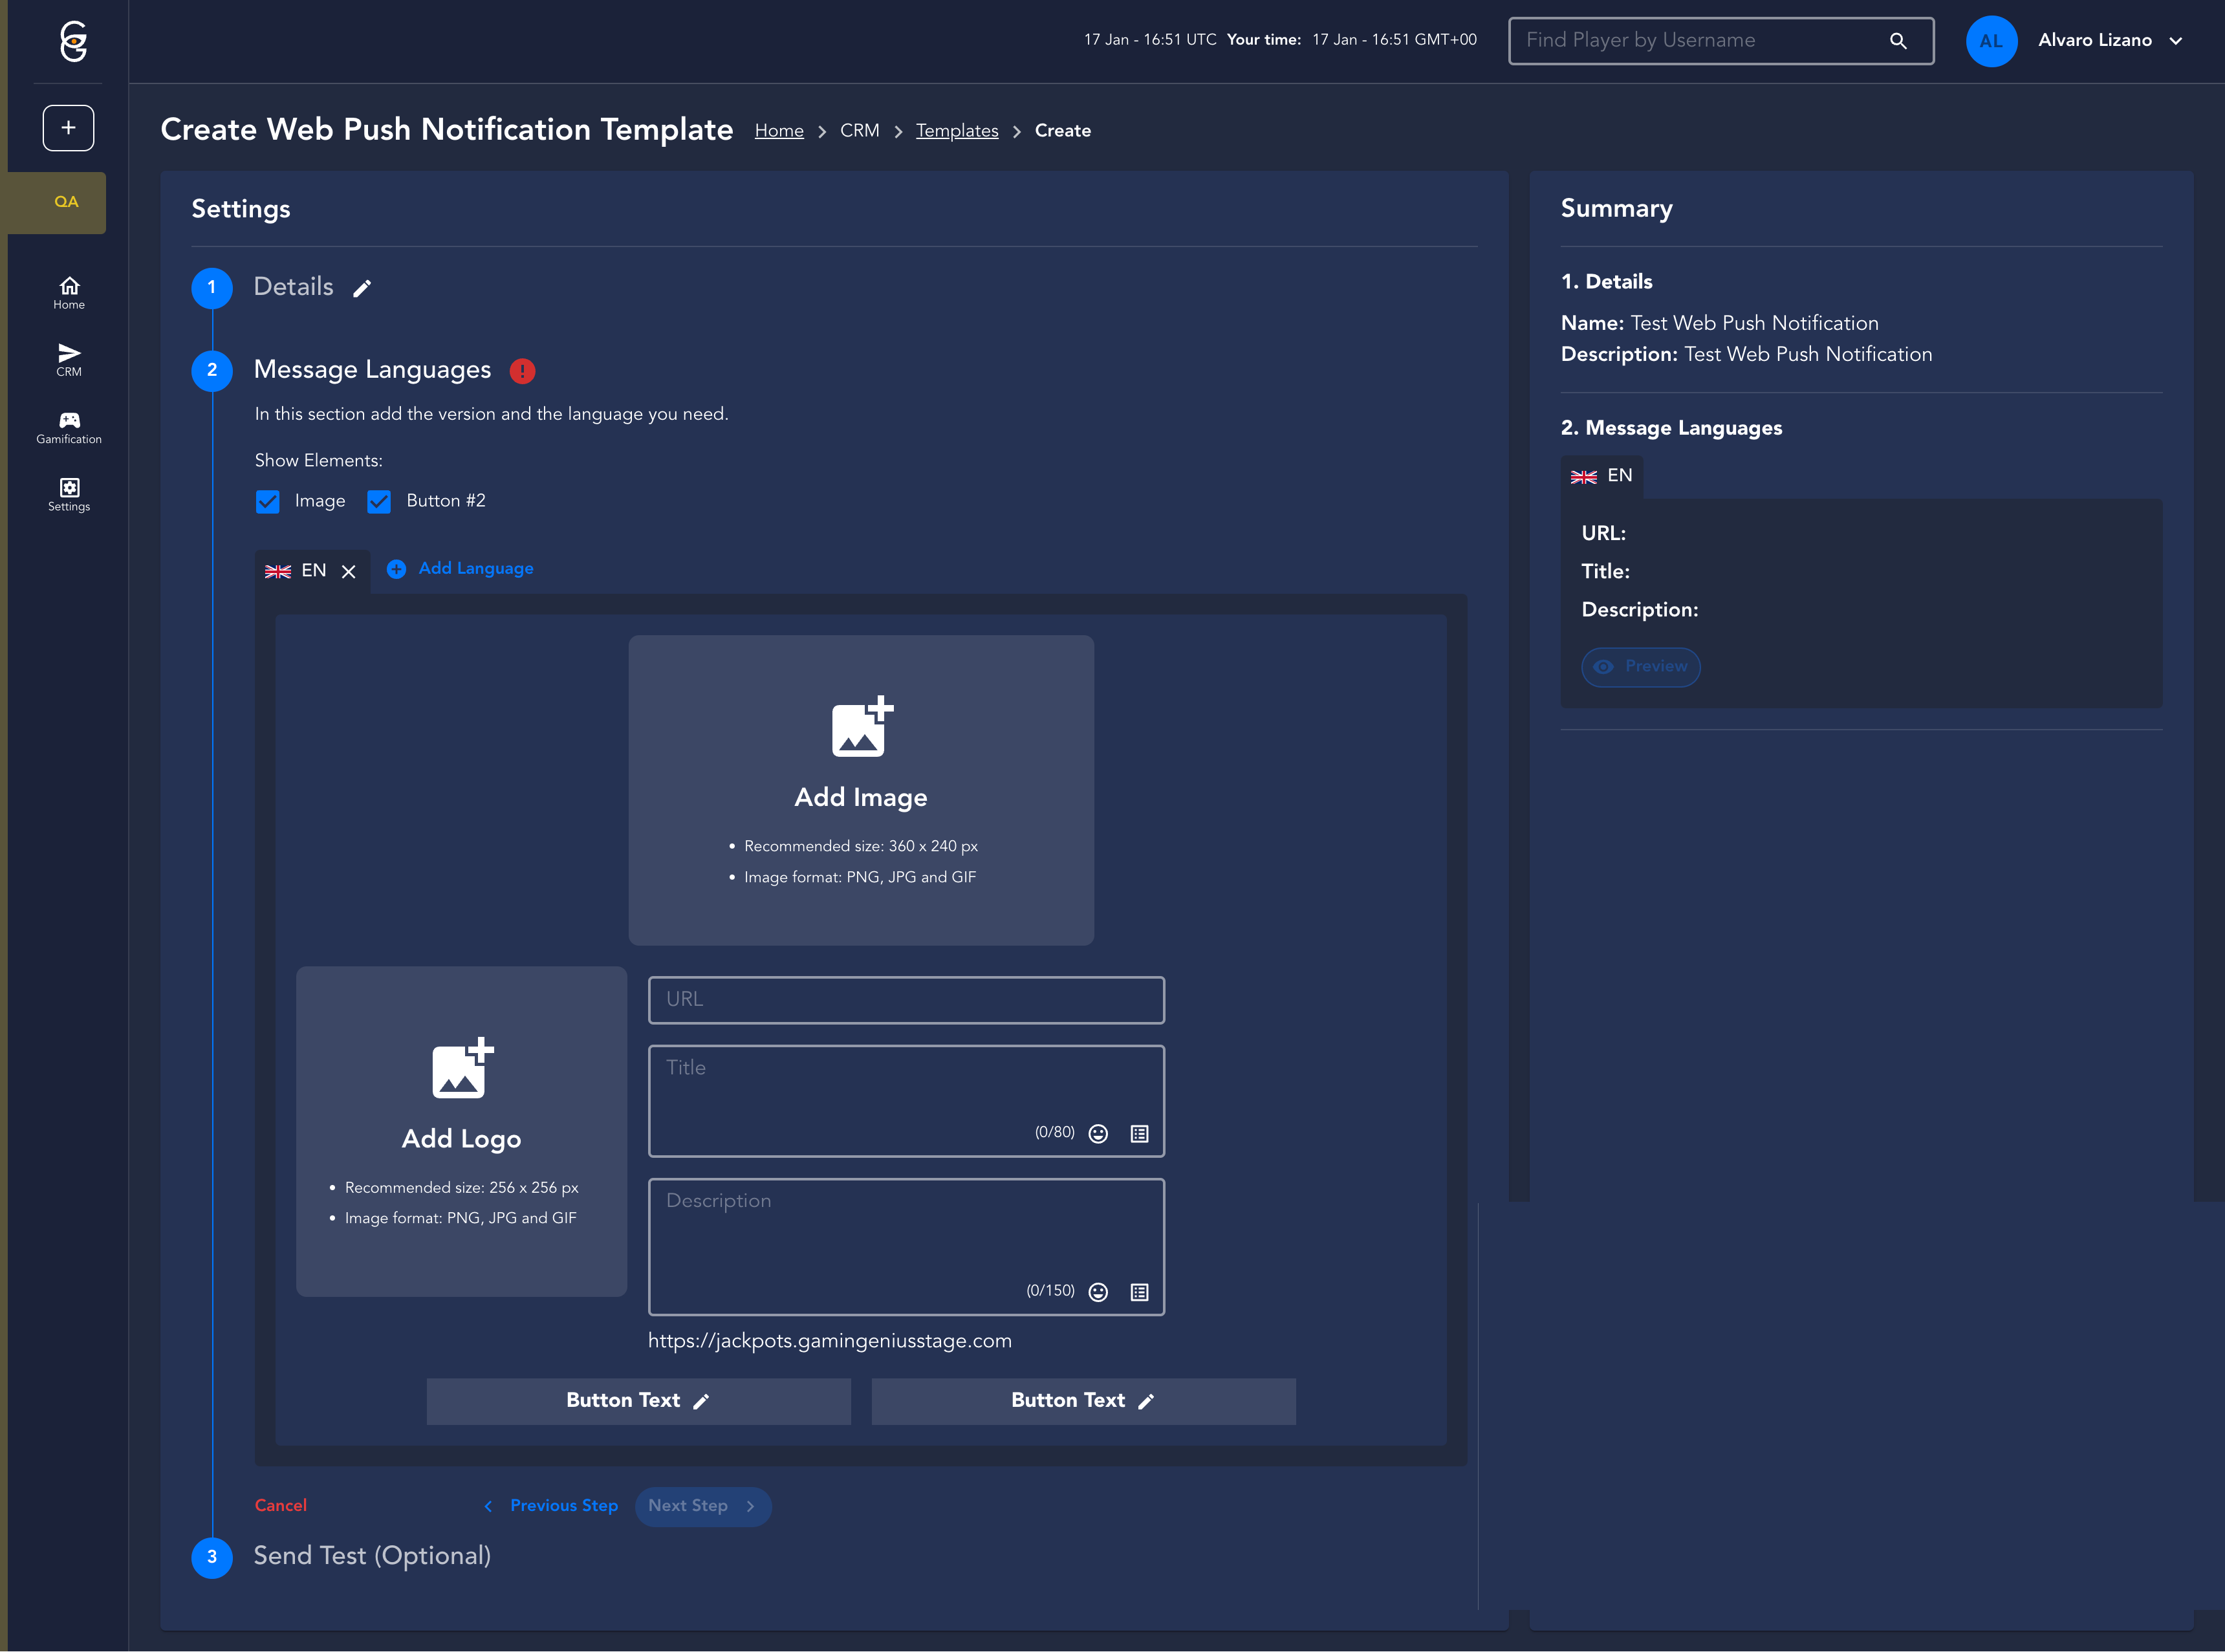
Task: Expand the Alvaro Lizano user menu
Action: (2175, 41)
